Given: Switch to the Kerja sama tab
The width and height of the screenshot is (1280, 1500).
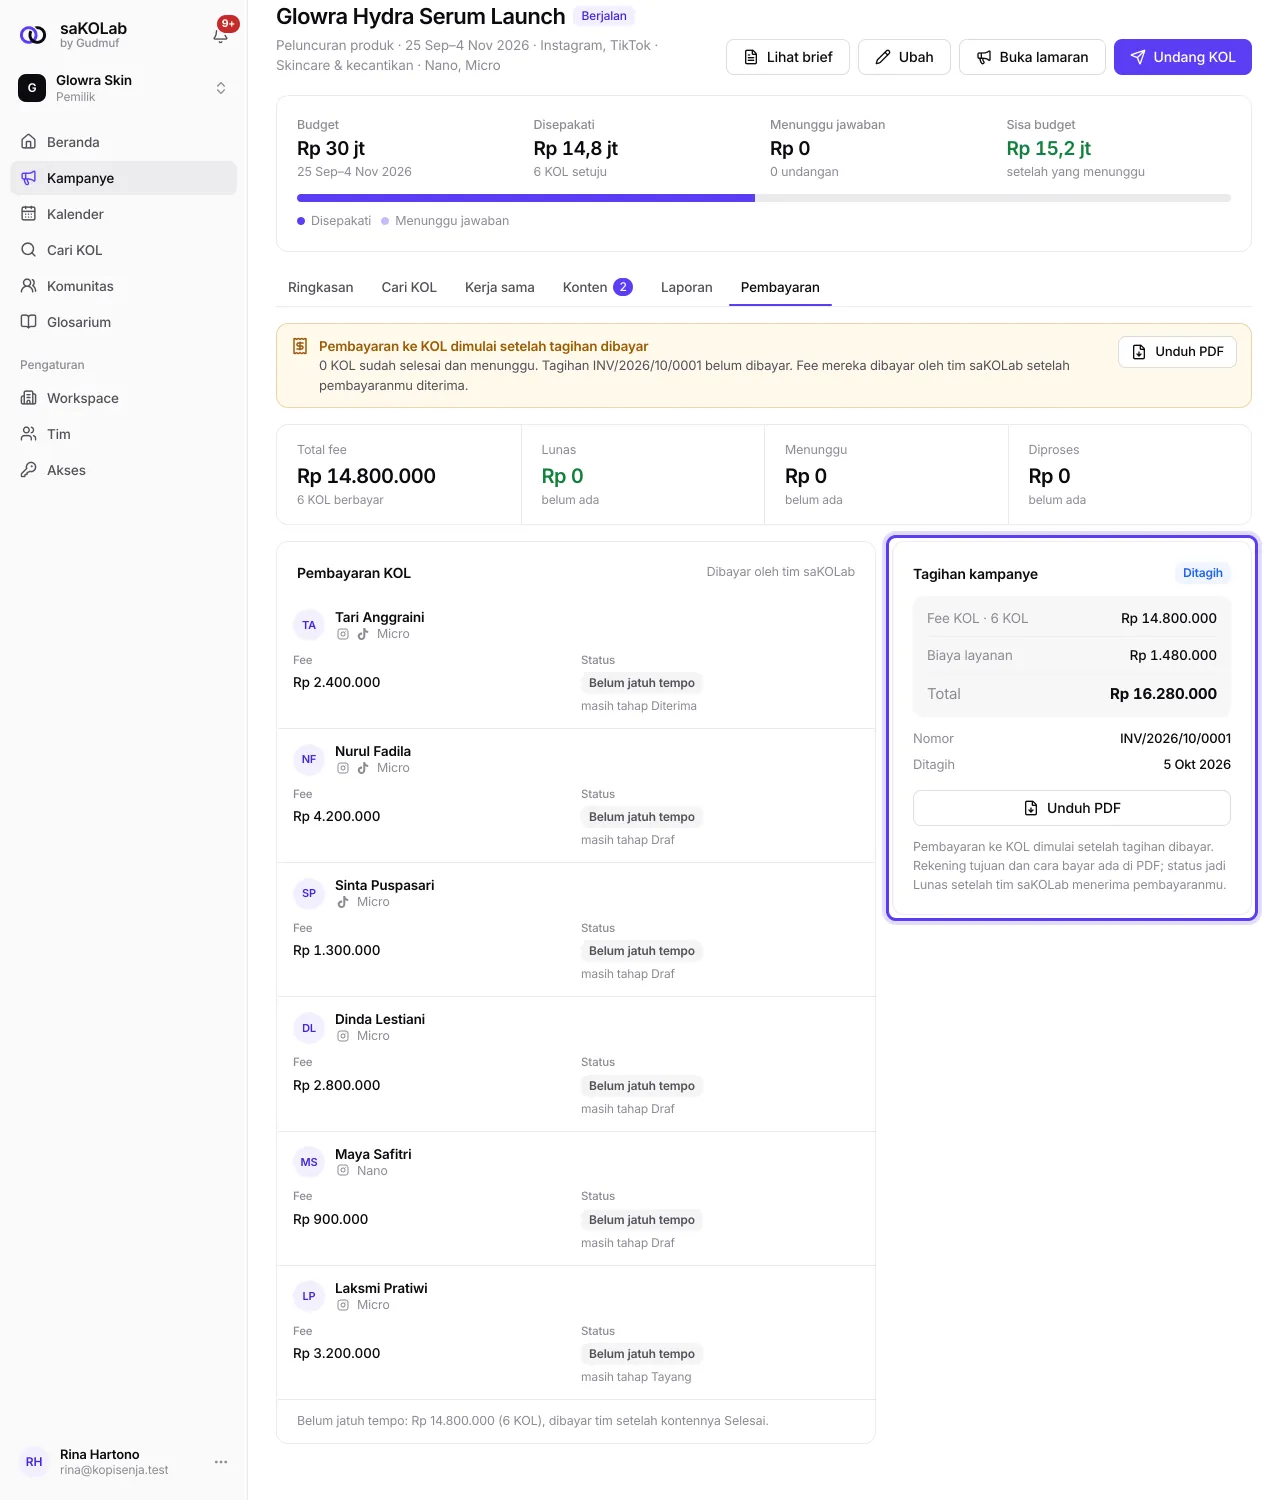Looking at the screenshot, I should pyautogui.click(x=500, y=287).
